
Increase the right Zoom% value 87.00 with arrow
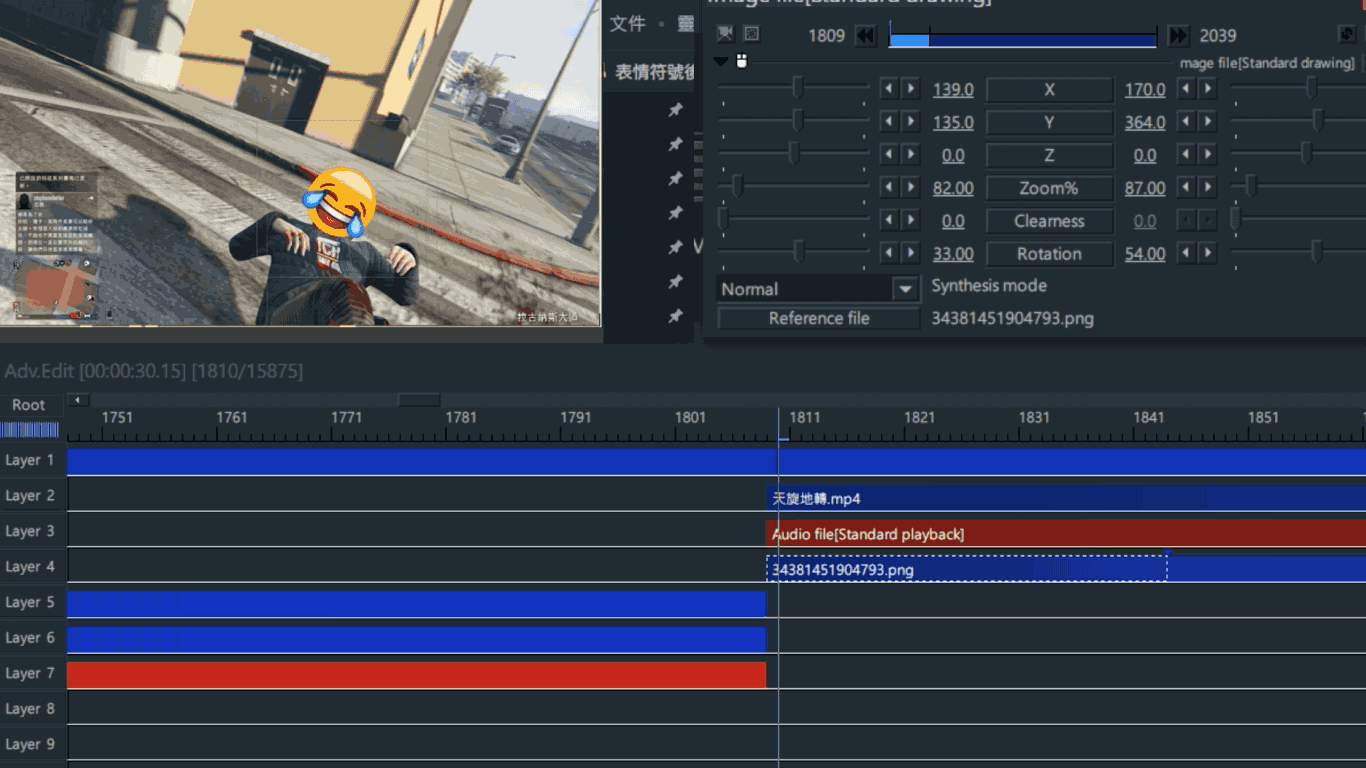1208,188
